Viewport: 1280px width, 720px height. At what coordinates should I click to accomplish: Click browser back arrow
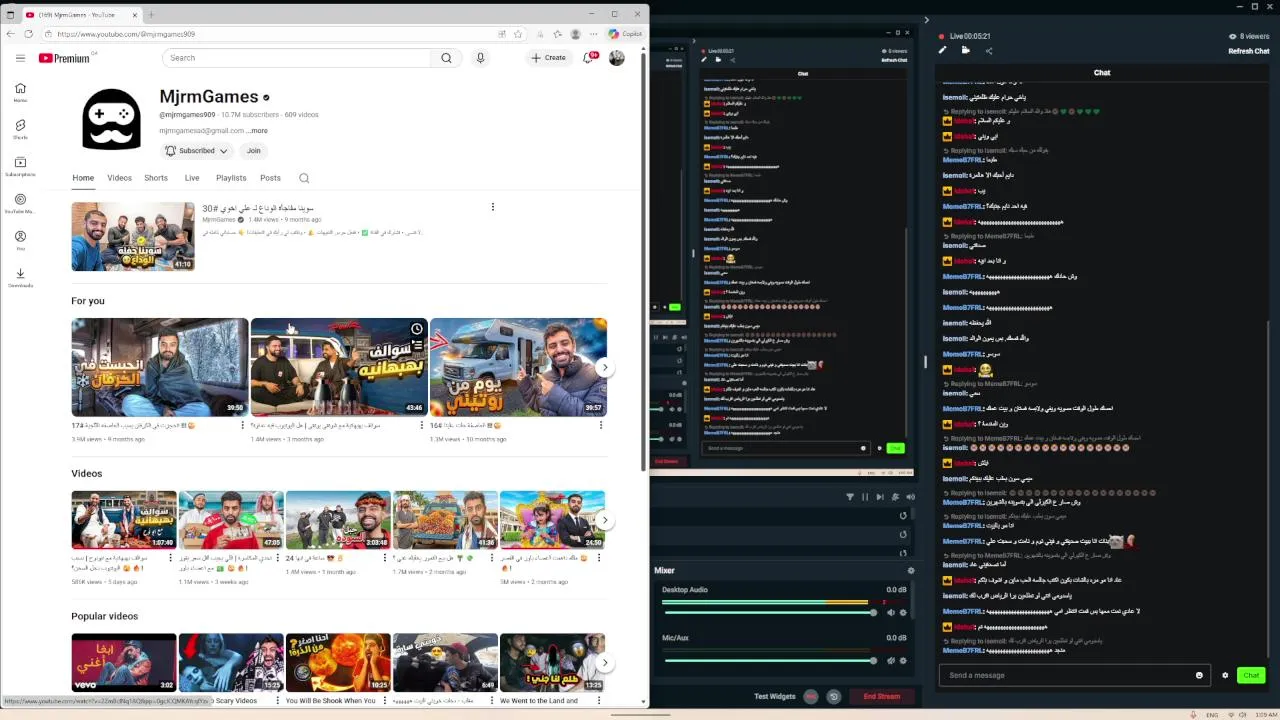click(12, 34)
